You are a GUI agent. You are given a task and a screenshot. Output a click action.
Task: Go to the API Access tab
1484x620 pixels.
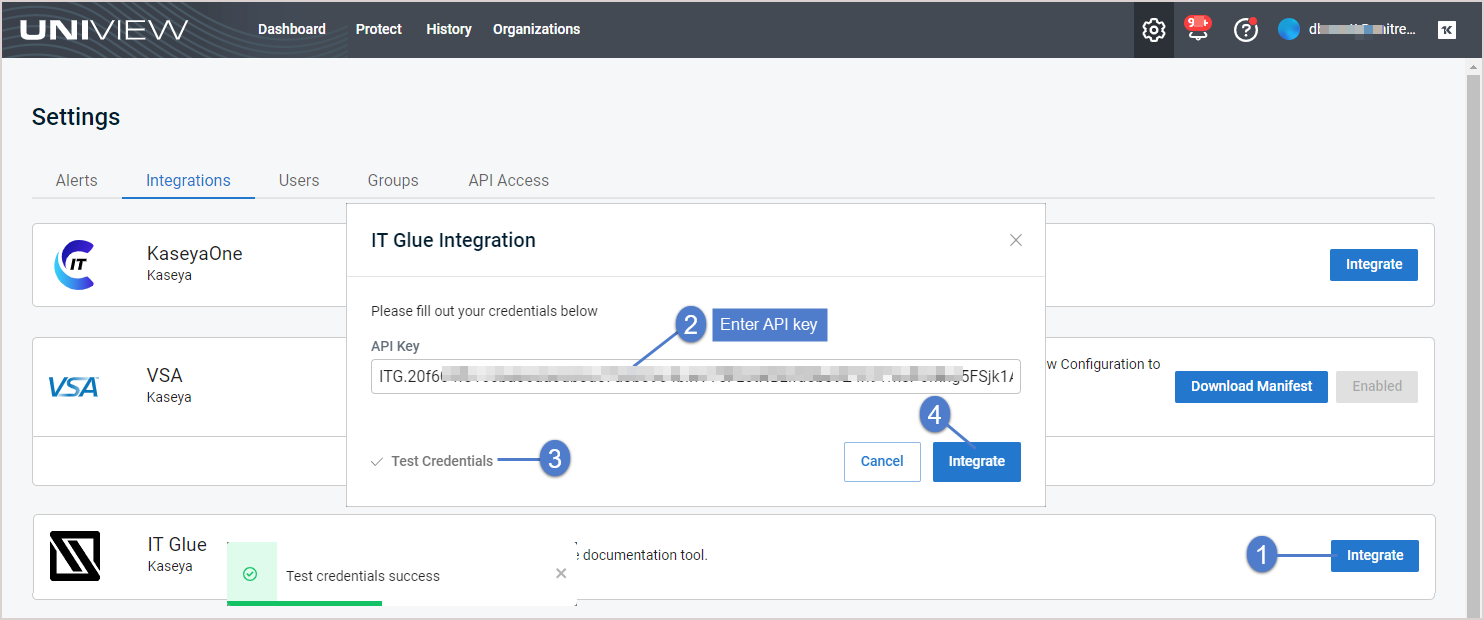click(x=509, y=180)
